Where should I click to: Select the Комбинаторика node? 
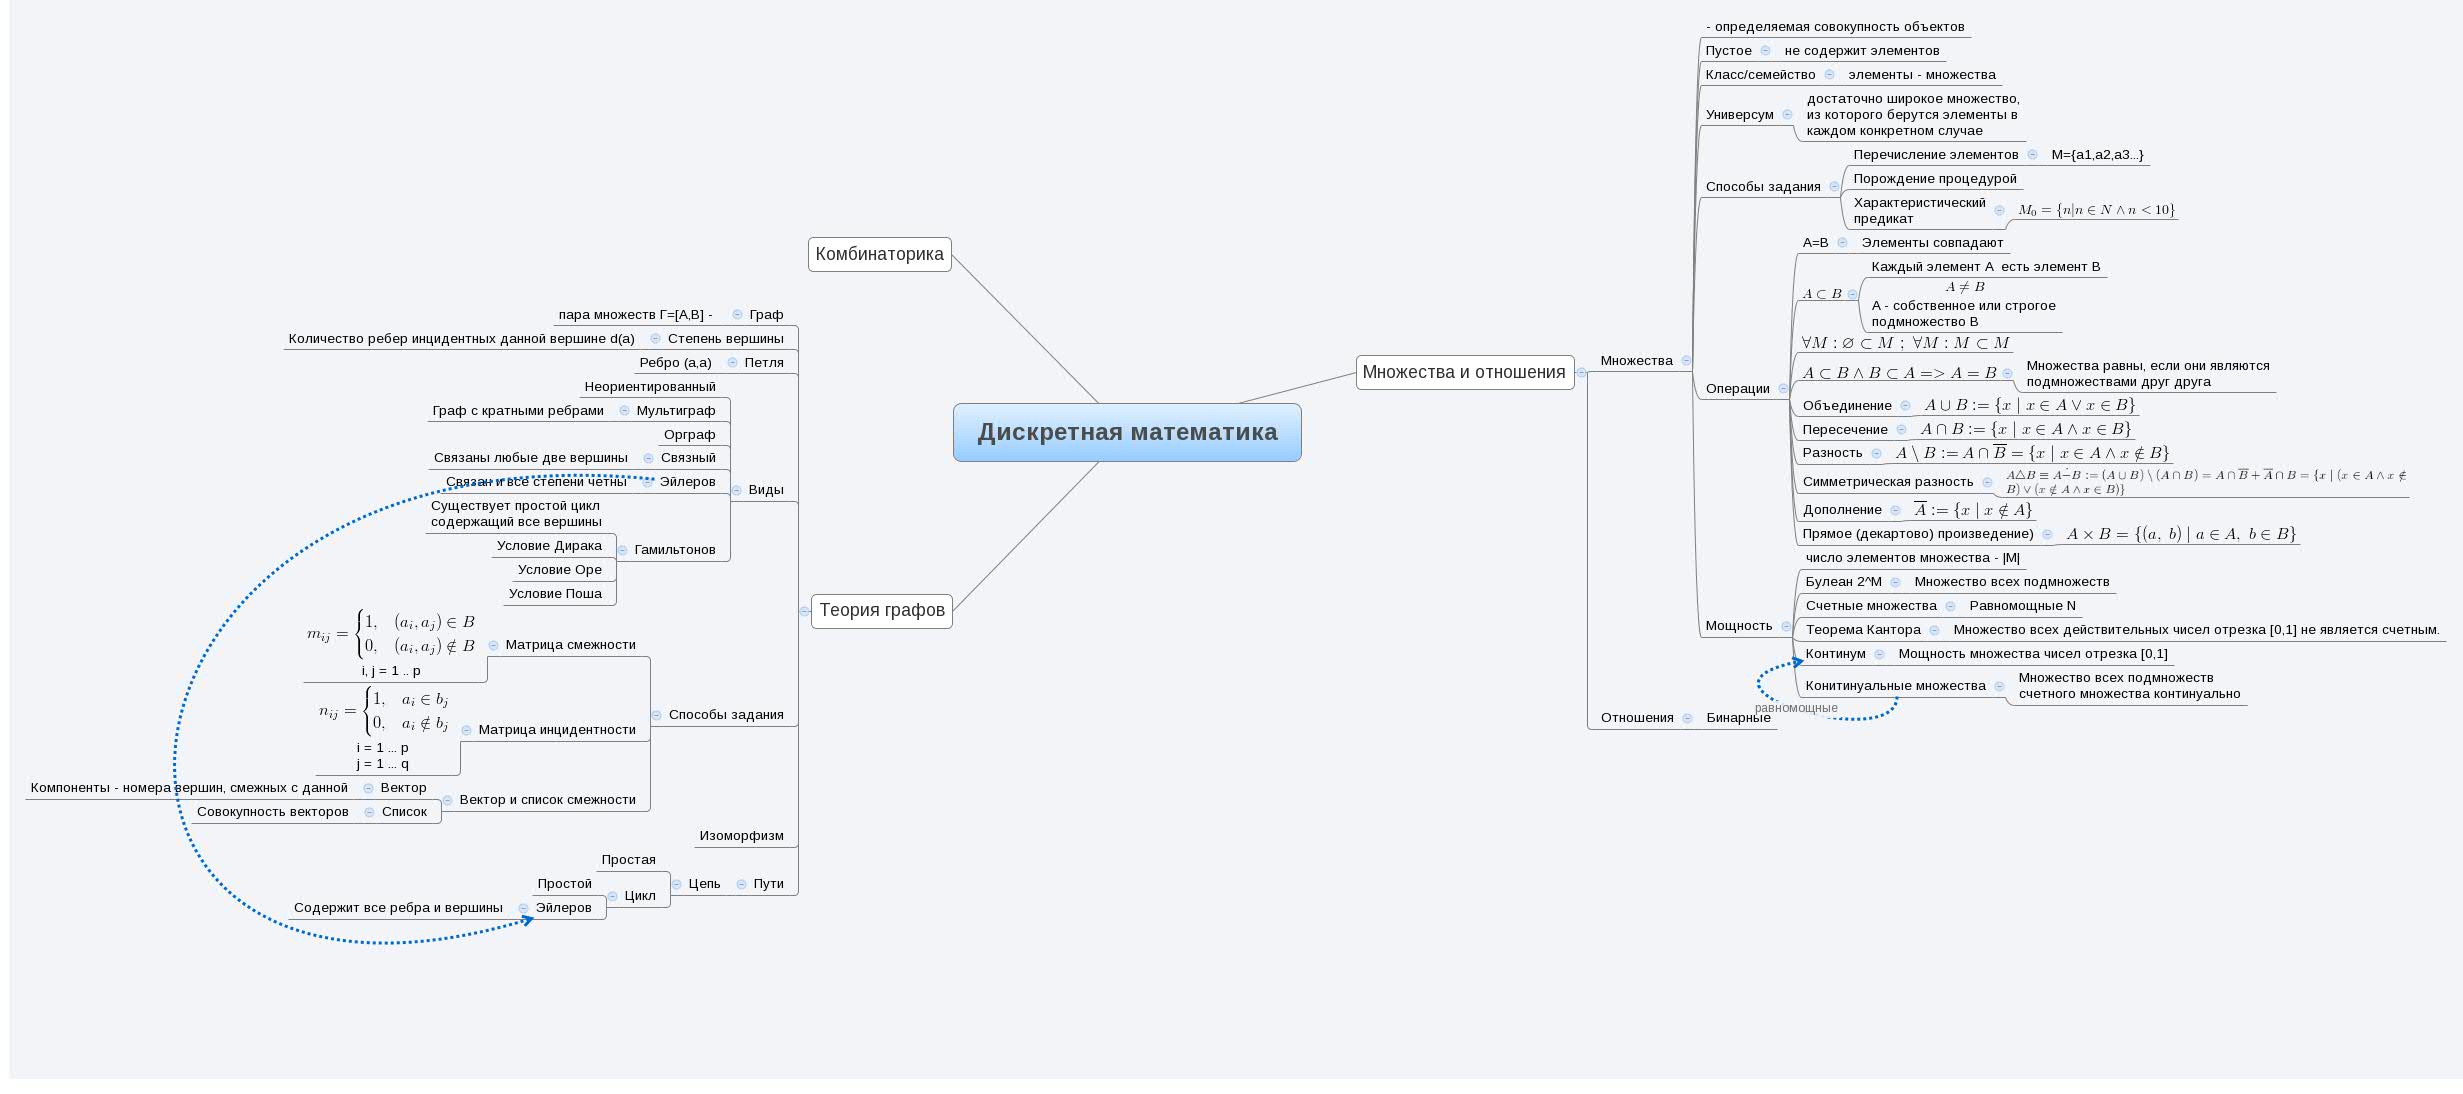point(880,255)
